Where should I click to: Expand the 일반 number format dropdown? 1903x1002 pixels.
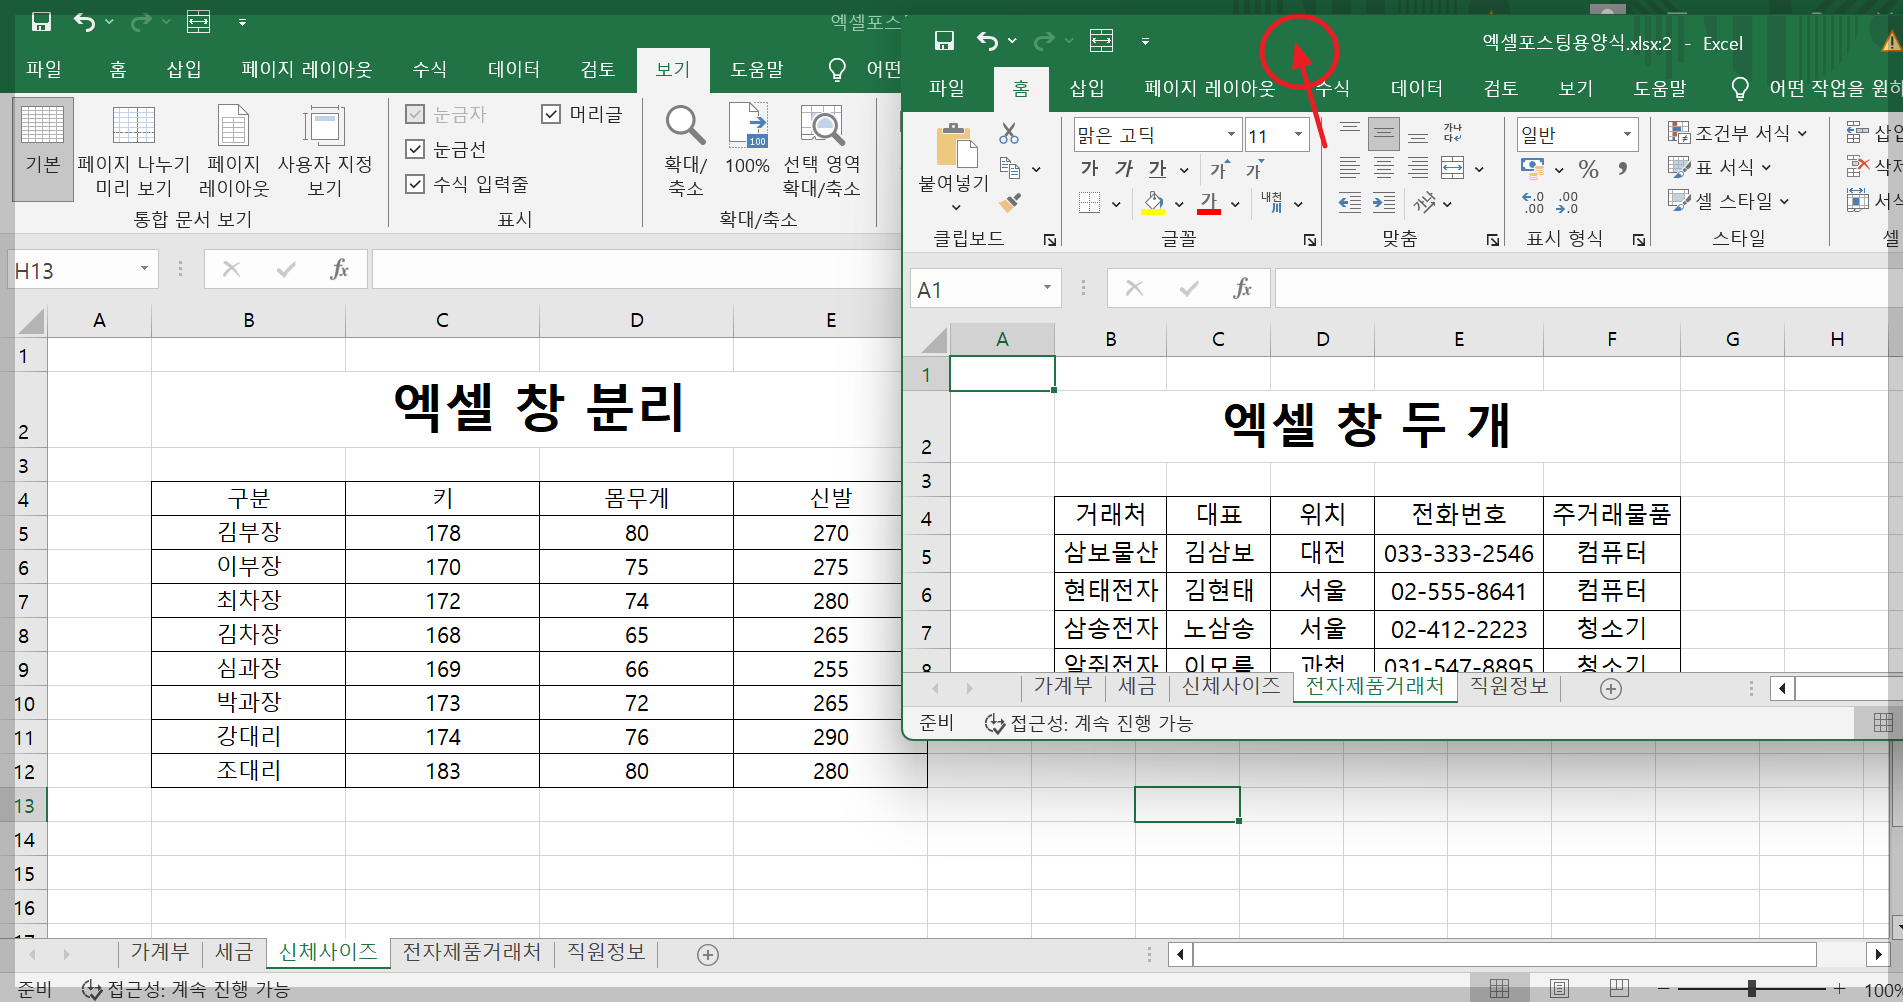(x=1628, y=133)
